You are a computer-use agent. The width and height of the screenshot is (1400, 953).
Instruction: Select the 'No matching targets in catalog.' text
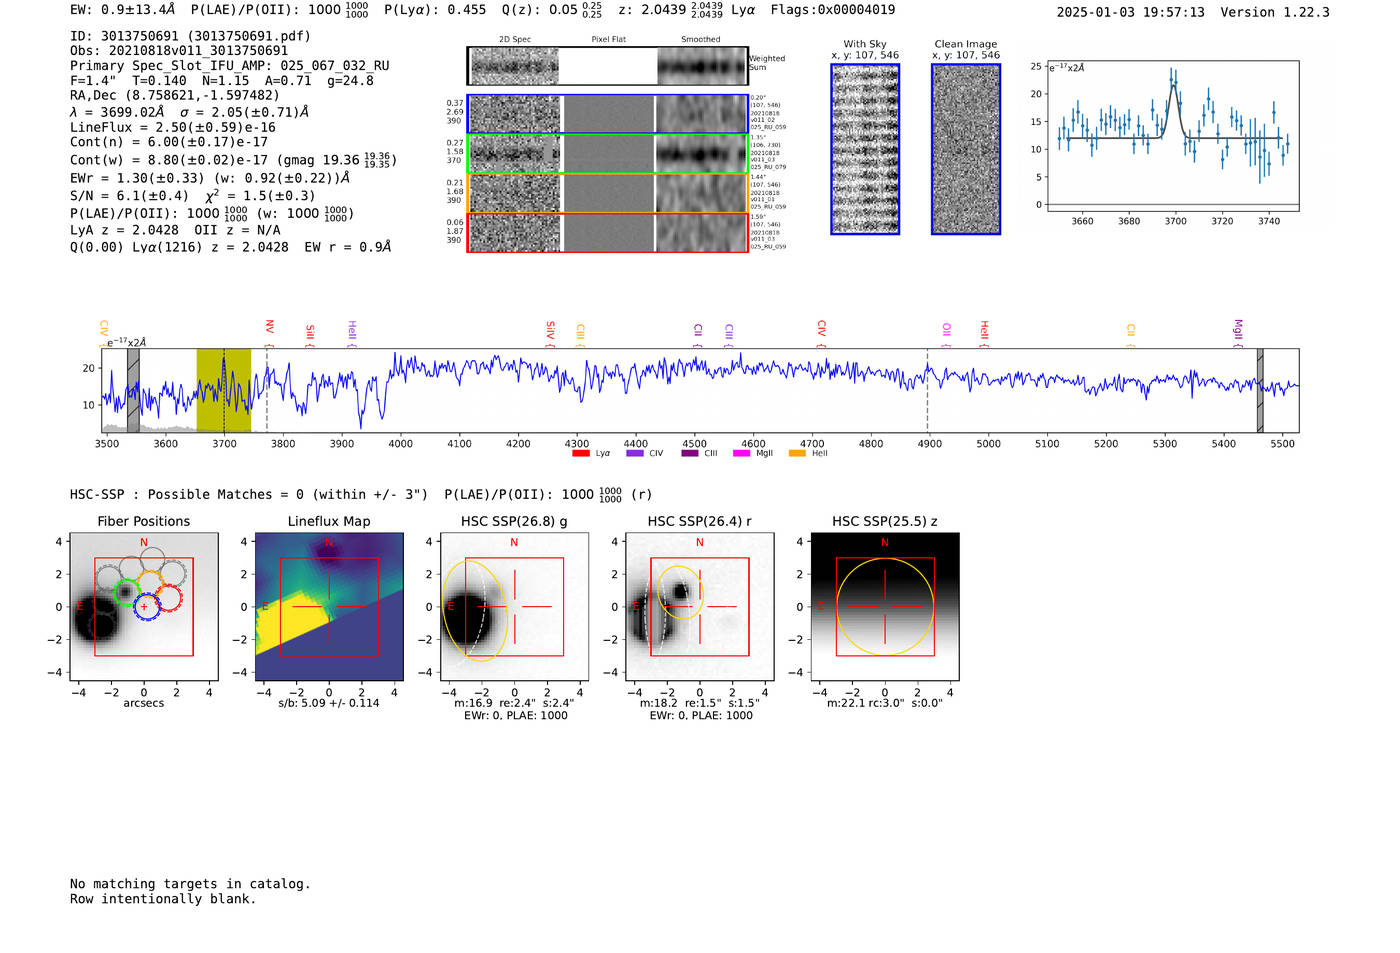[190, 884]
